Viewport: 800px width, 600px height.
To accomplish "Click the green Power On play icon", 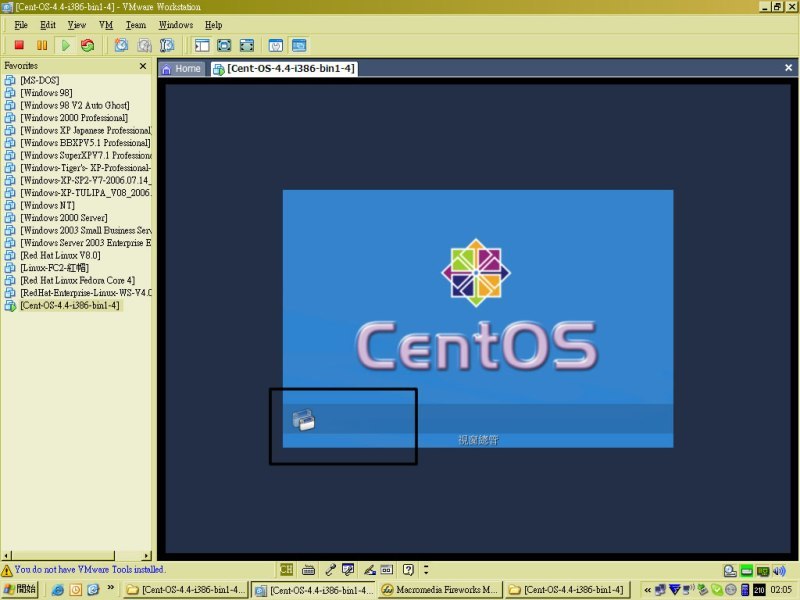I will (65, 45).
